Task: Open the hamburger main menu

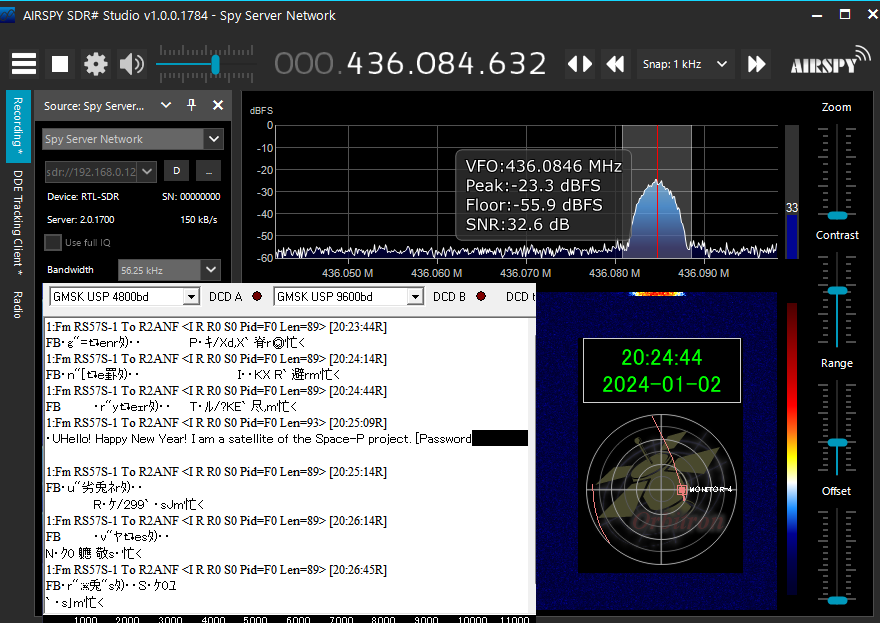Action: (24, 64)
